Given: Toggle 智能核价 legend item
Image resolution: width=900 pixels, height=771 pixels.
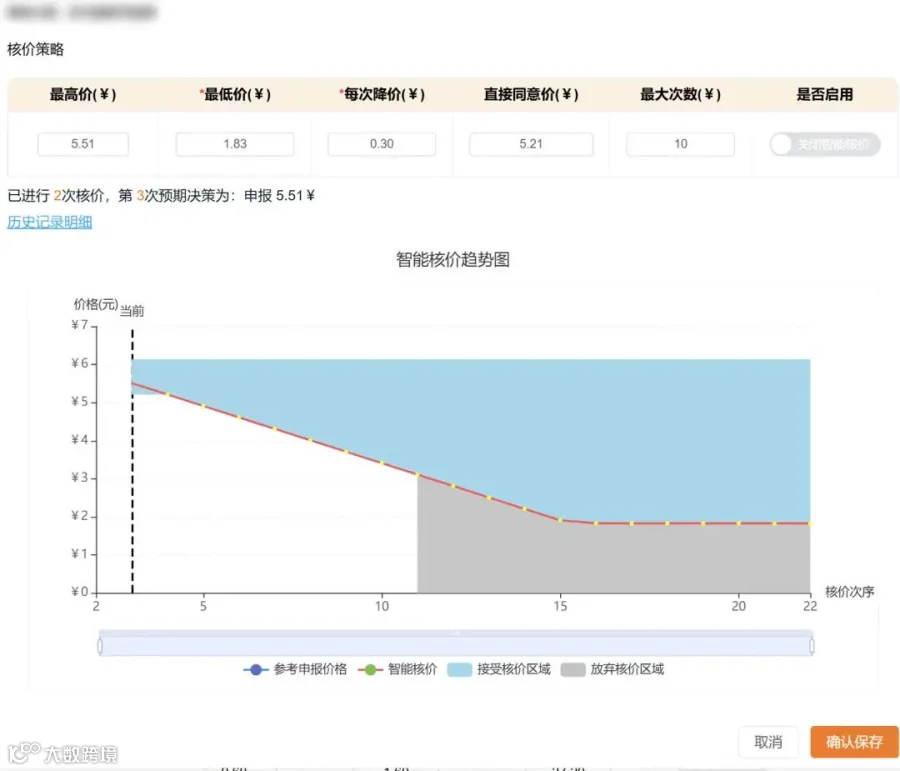Looking at the screenshot, I should pos(397,669).
